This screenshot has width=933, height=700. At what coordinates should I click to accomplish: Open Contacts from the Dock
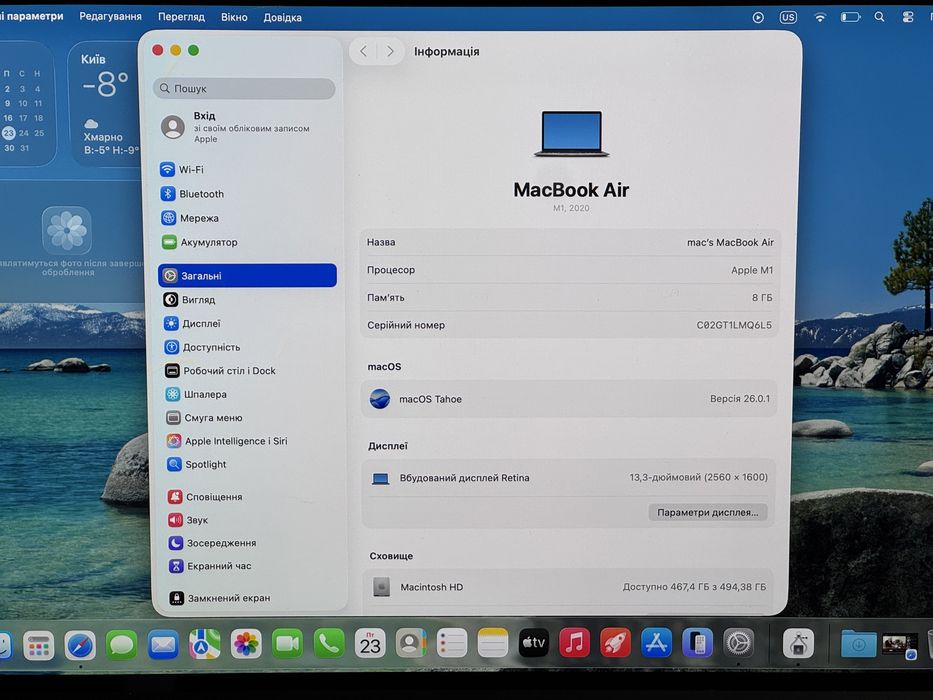(411, 643)
